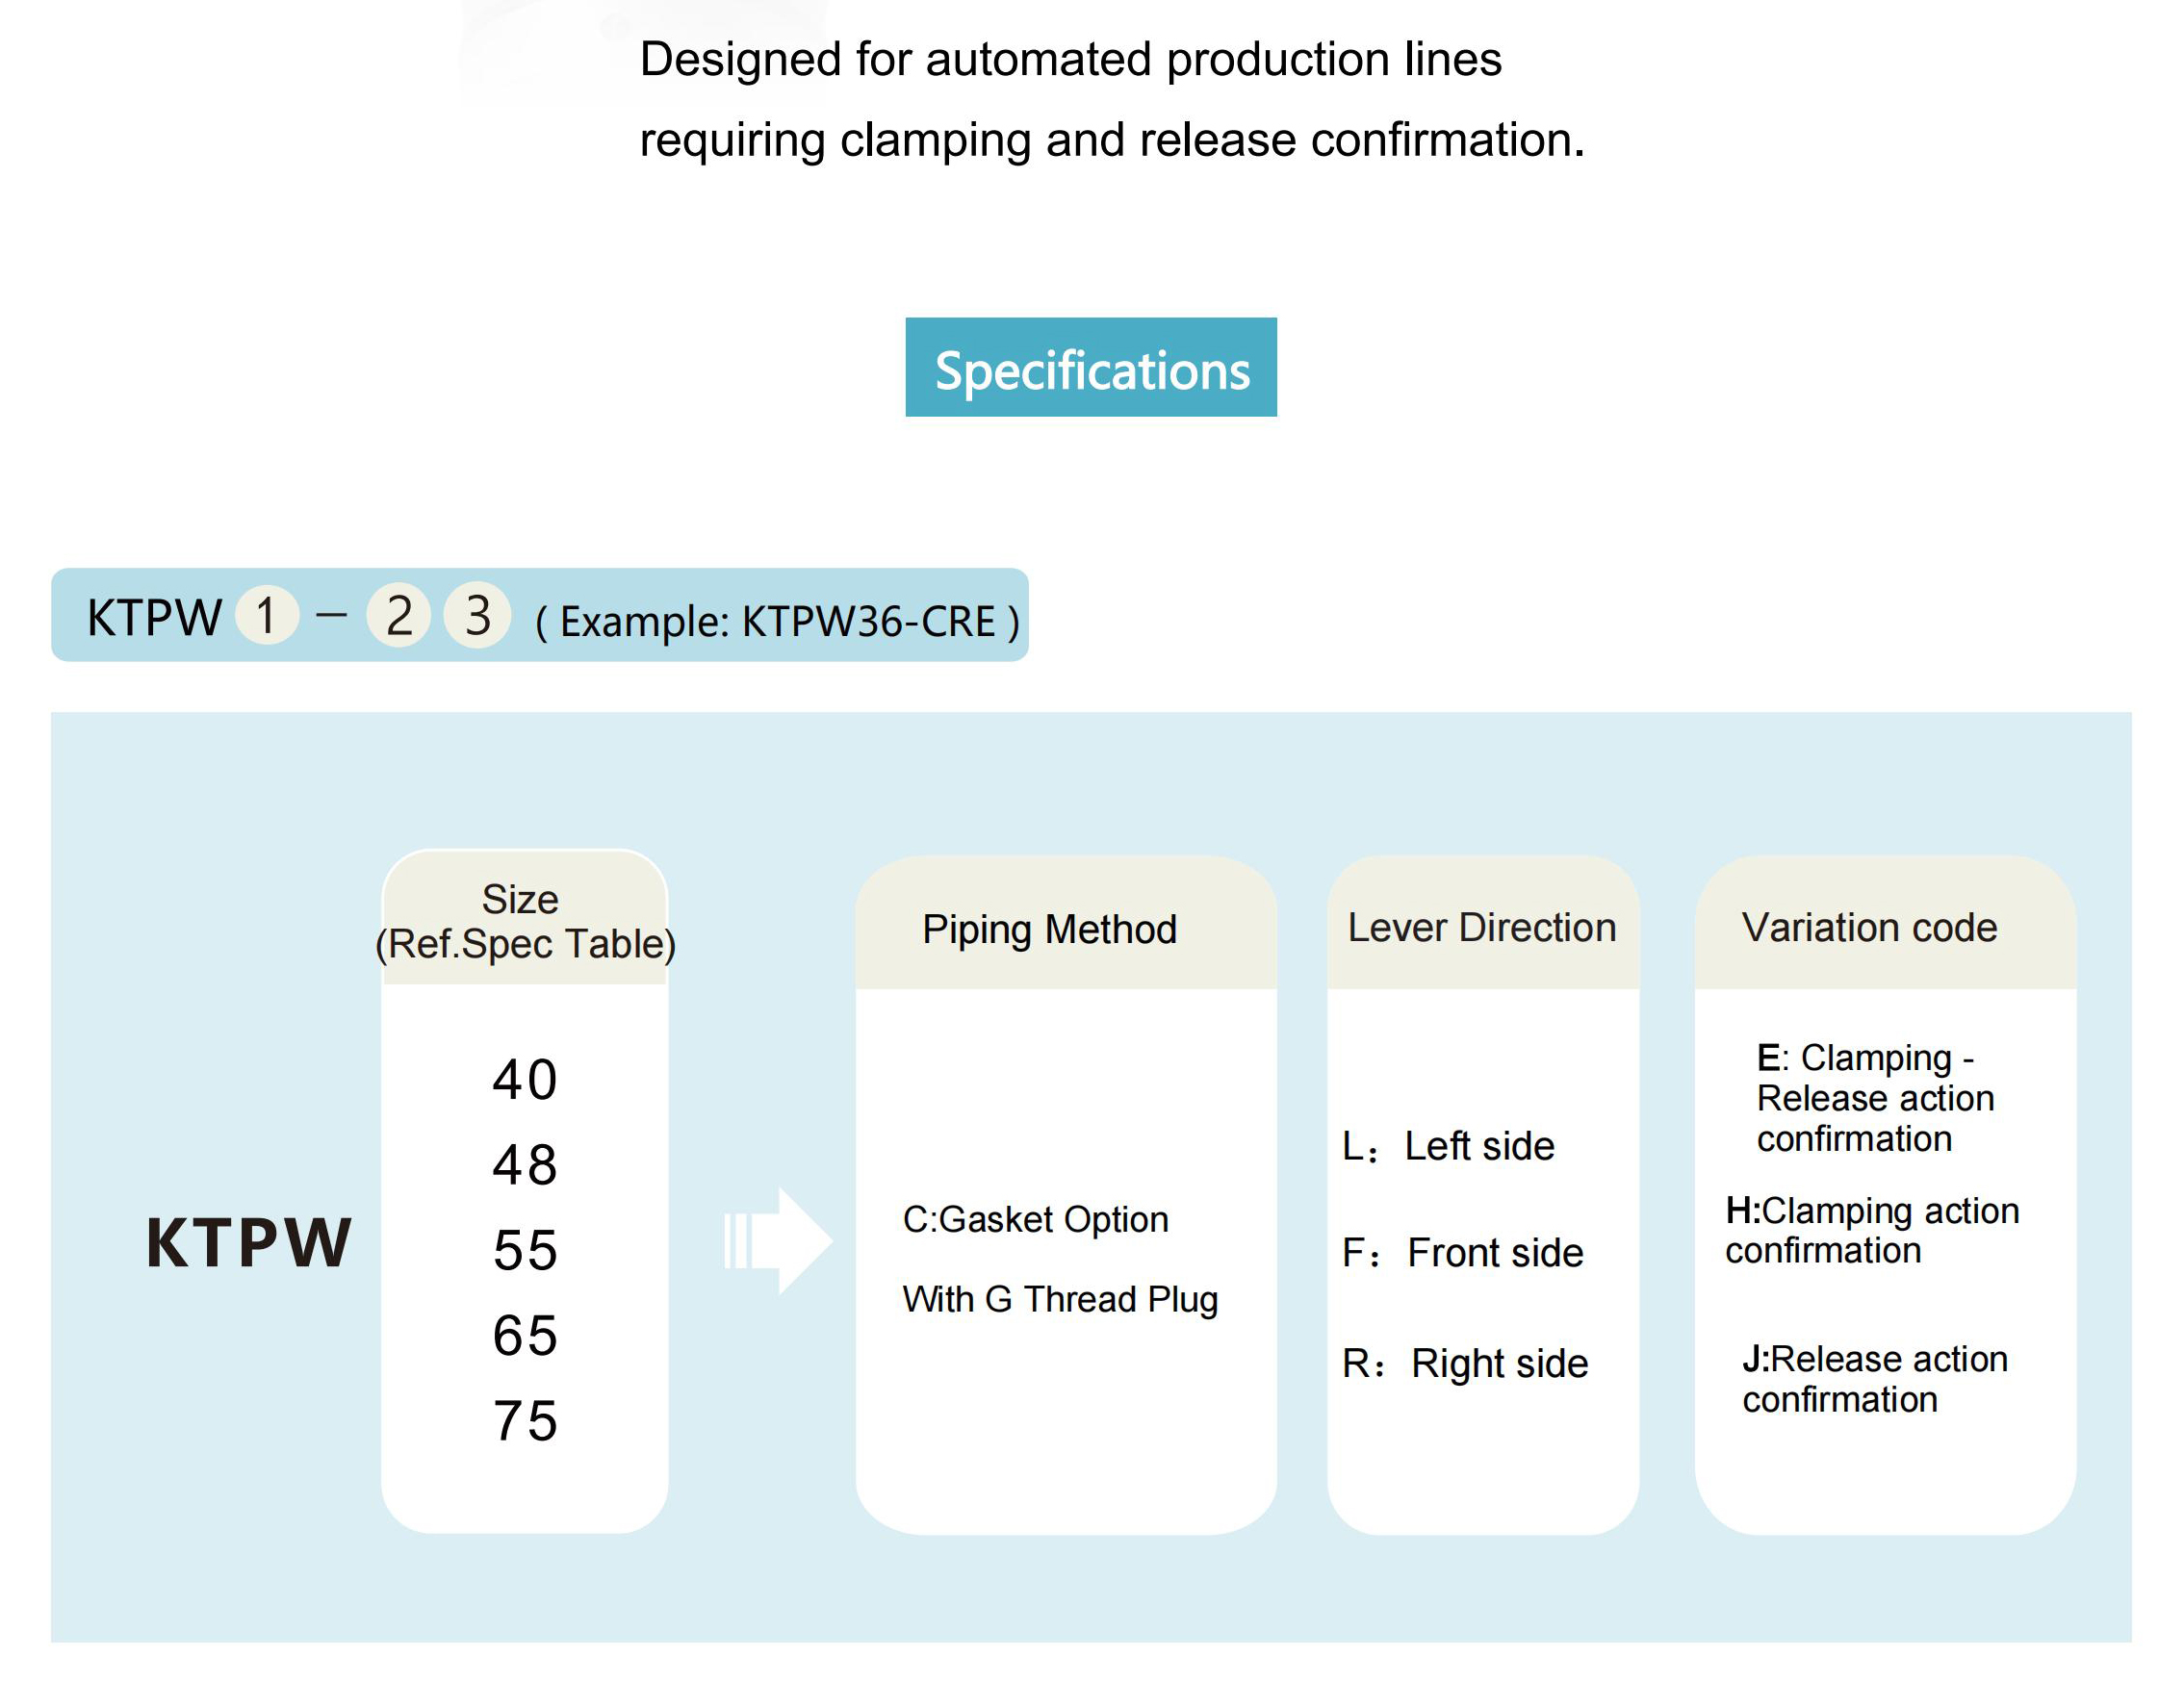Select 'E: Clamping - Release action confirmation'
The height and width of the screenshot is (1683, 2184).
[1875, 1098]
